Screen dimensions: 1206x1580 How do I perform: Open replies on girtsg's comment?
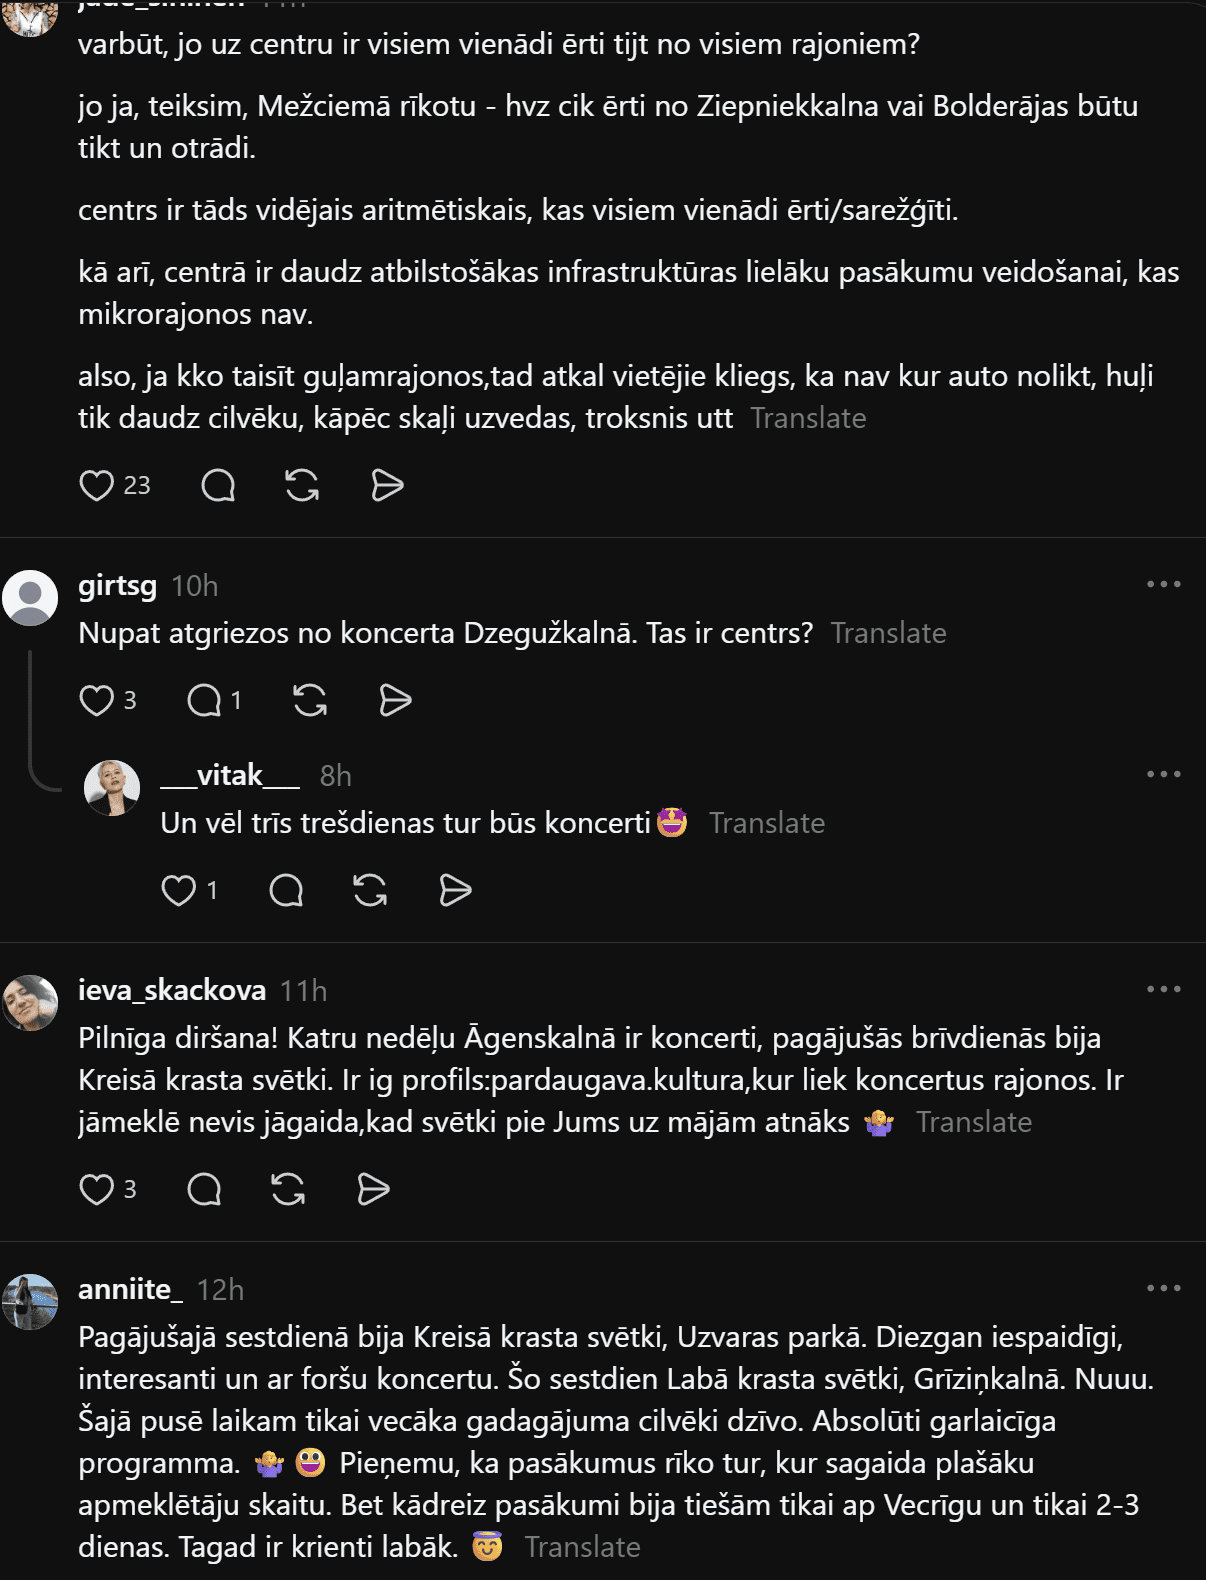[x=214, y=701]
